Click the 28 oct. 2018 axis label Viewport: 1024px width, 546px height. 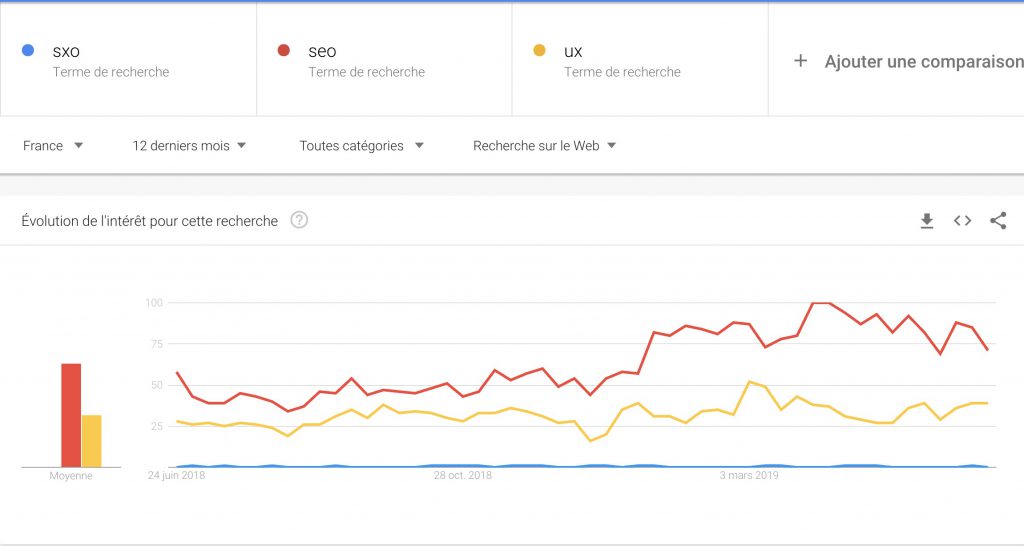click(x=462, y=475)
